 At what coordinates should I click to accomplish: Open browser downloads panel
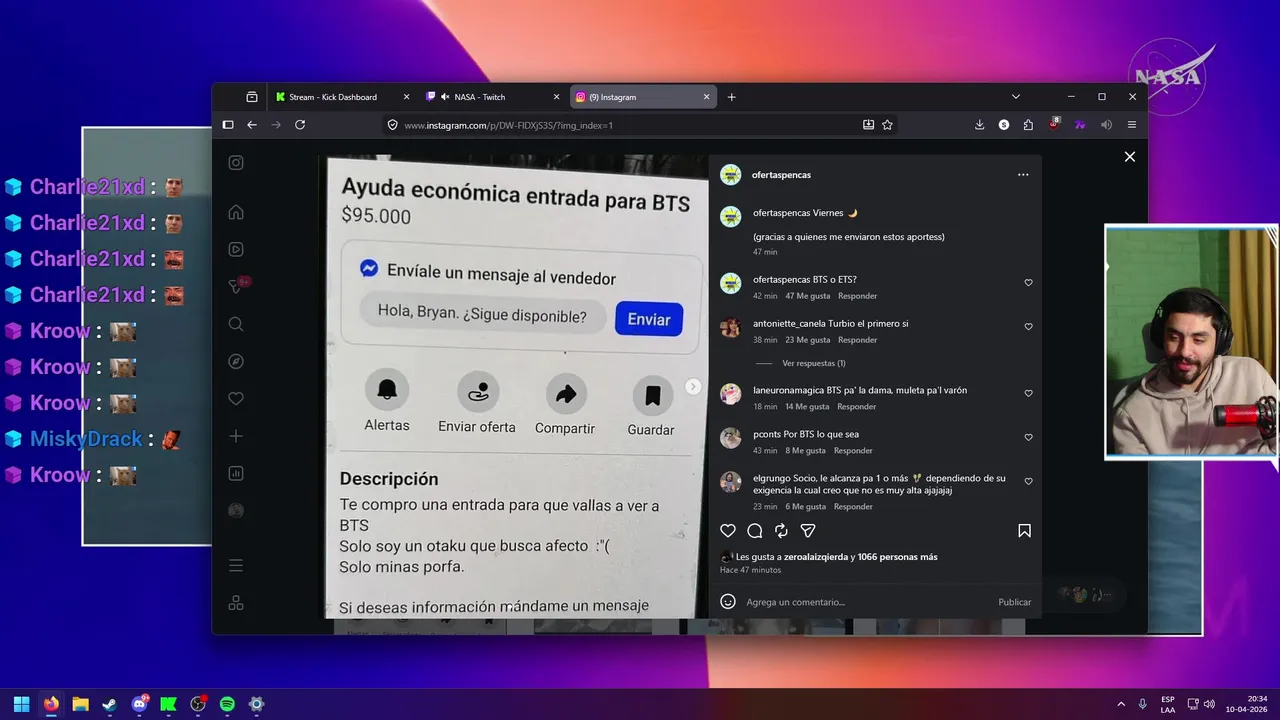point(980,125)
